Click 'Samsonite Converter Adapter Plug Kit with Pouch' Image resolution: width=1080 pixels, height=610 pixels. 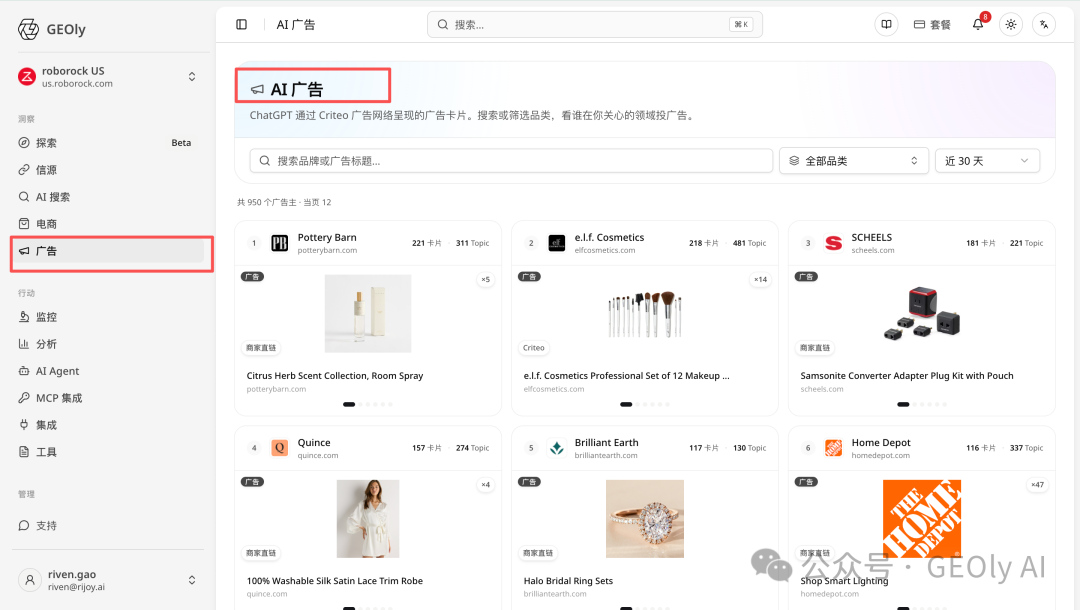pyautogui.click(x=906, y=376)
